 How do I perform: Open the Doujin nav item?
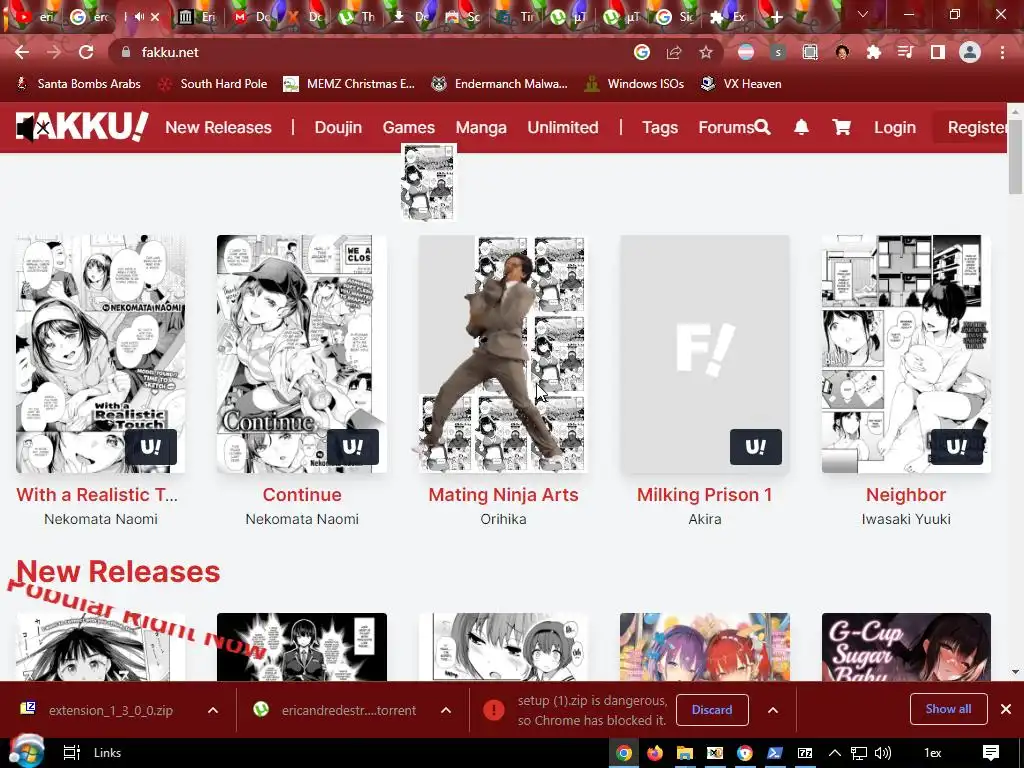click(x=338, y=127)
